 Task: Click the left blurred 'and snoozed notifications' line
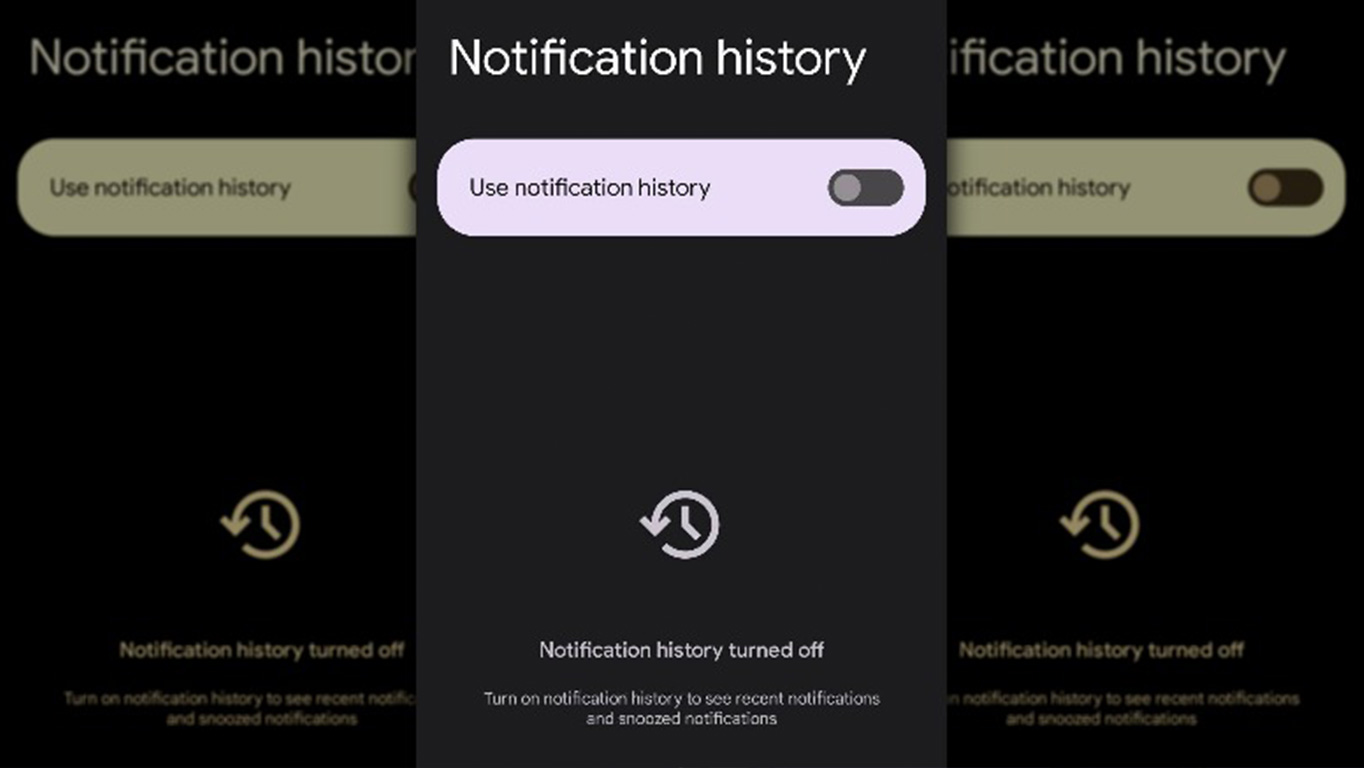pos(261,718)
